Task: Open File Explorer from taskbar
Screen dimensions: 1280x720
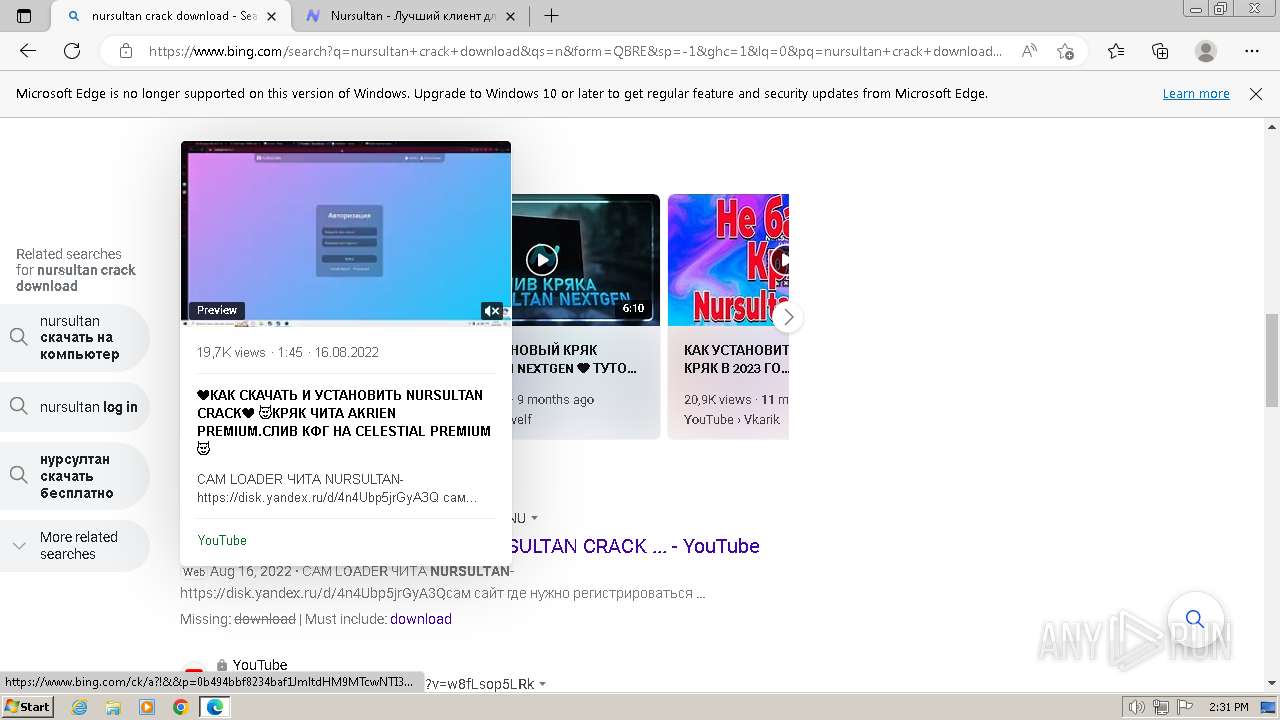Action: point(113,707)
